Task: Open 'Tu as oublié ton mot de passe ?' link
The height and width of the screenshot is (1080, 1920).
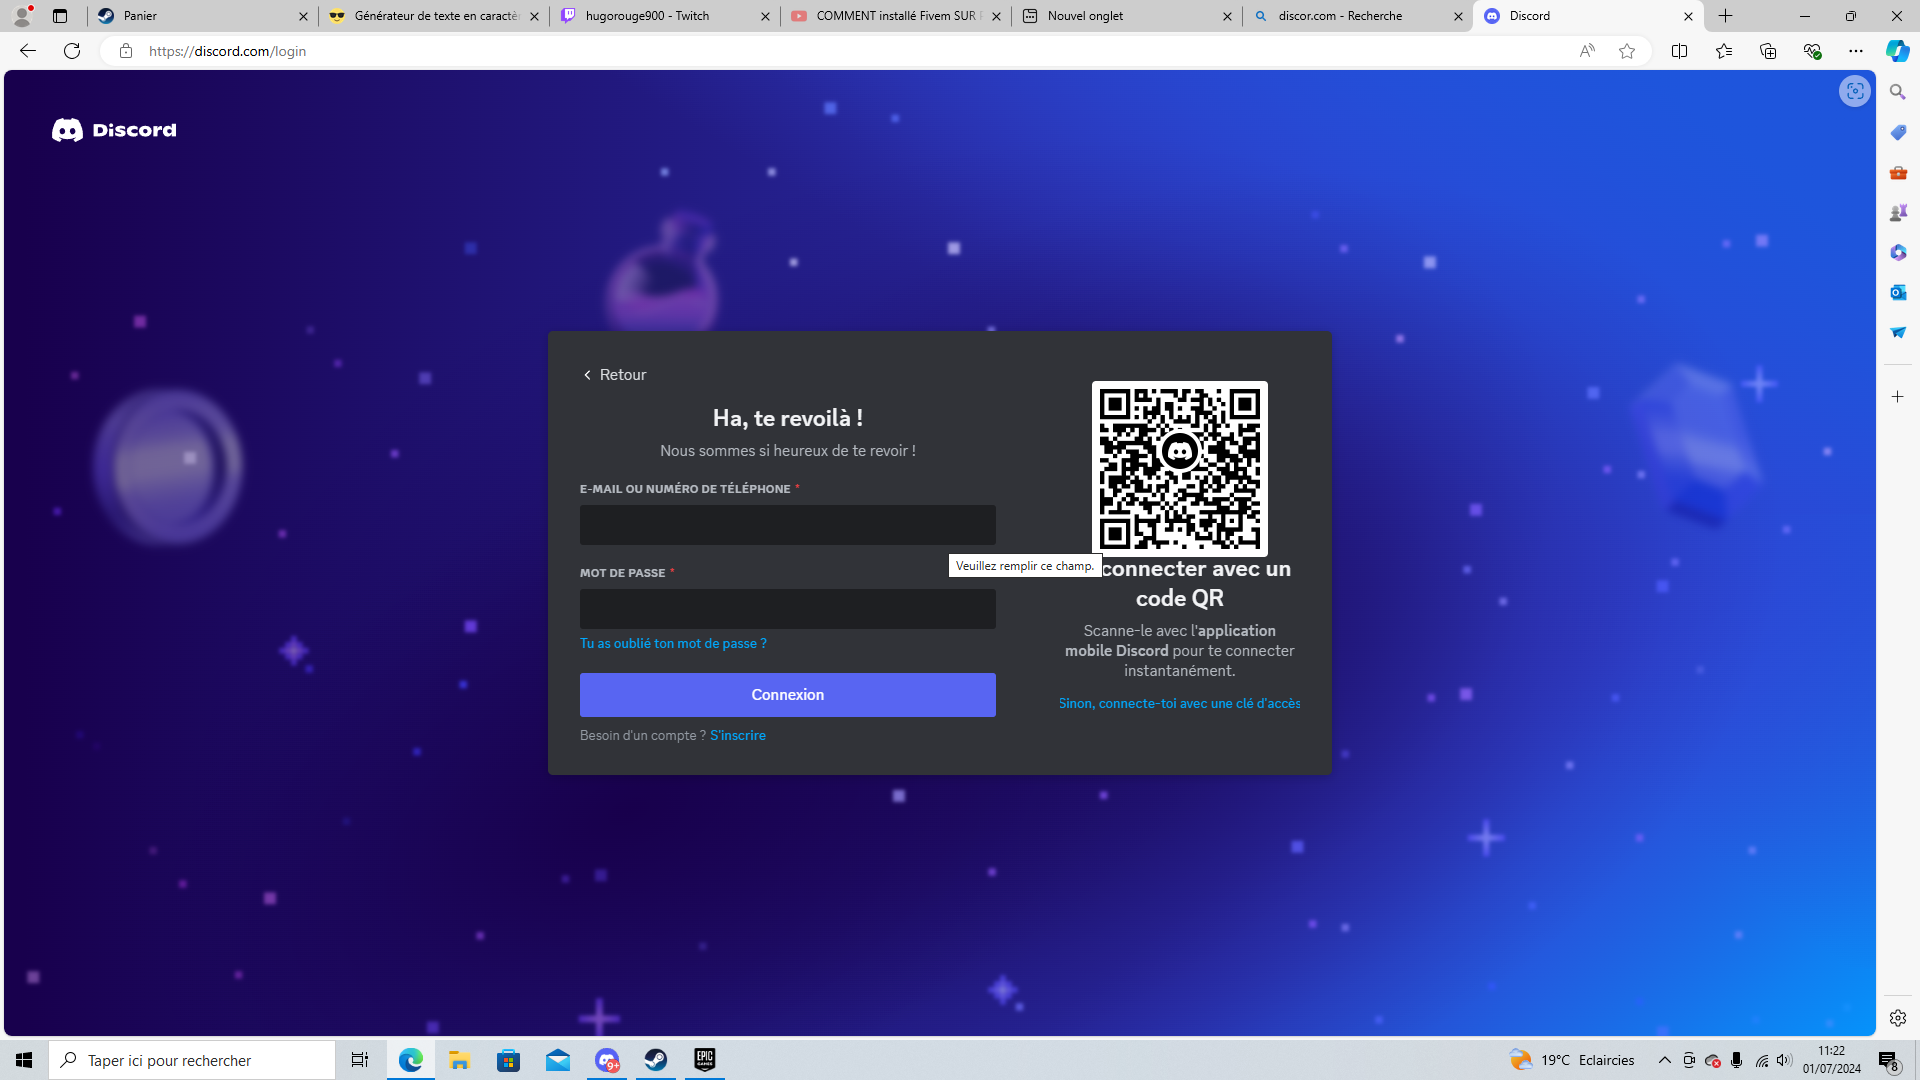Action: pos(673,643)
